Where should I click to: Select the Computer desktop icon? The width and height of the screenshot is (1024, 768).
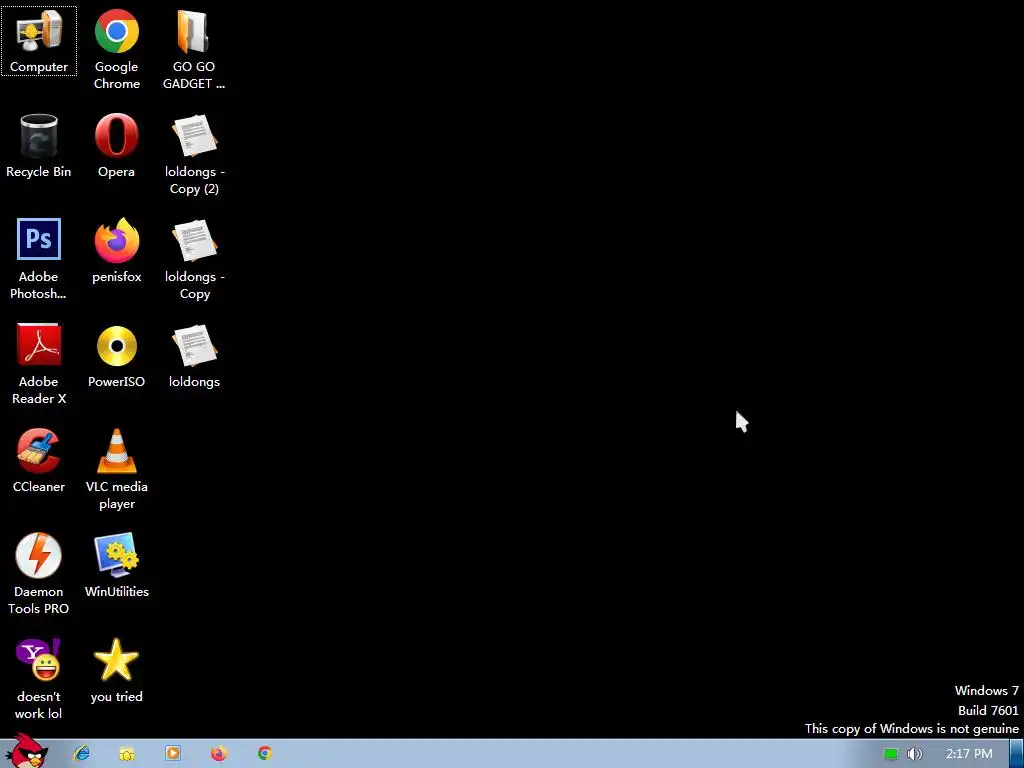click(39, 40)
